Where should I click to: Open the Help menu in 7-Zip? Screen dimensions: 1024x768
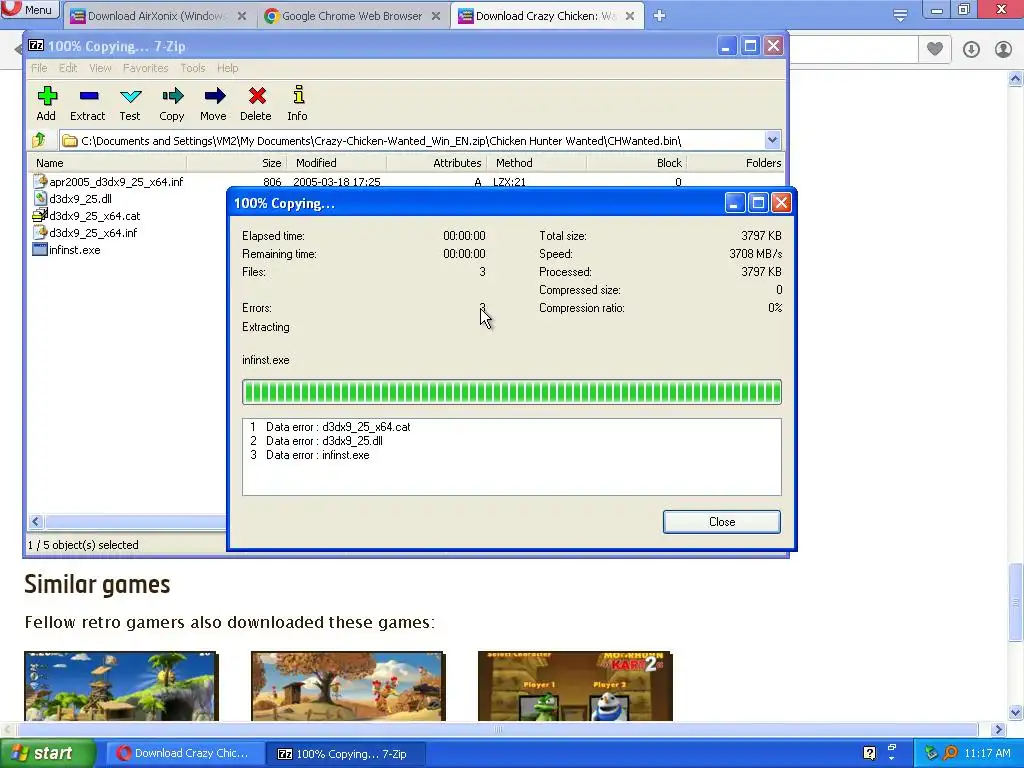pos(228,68)
